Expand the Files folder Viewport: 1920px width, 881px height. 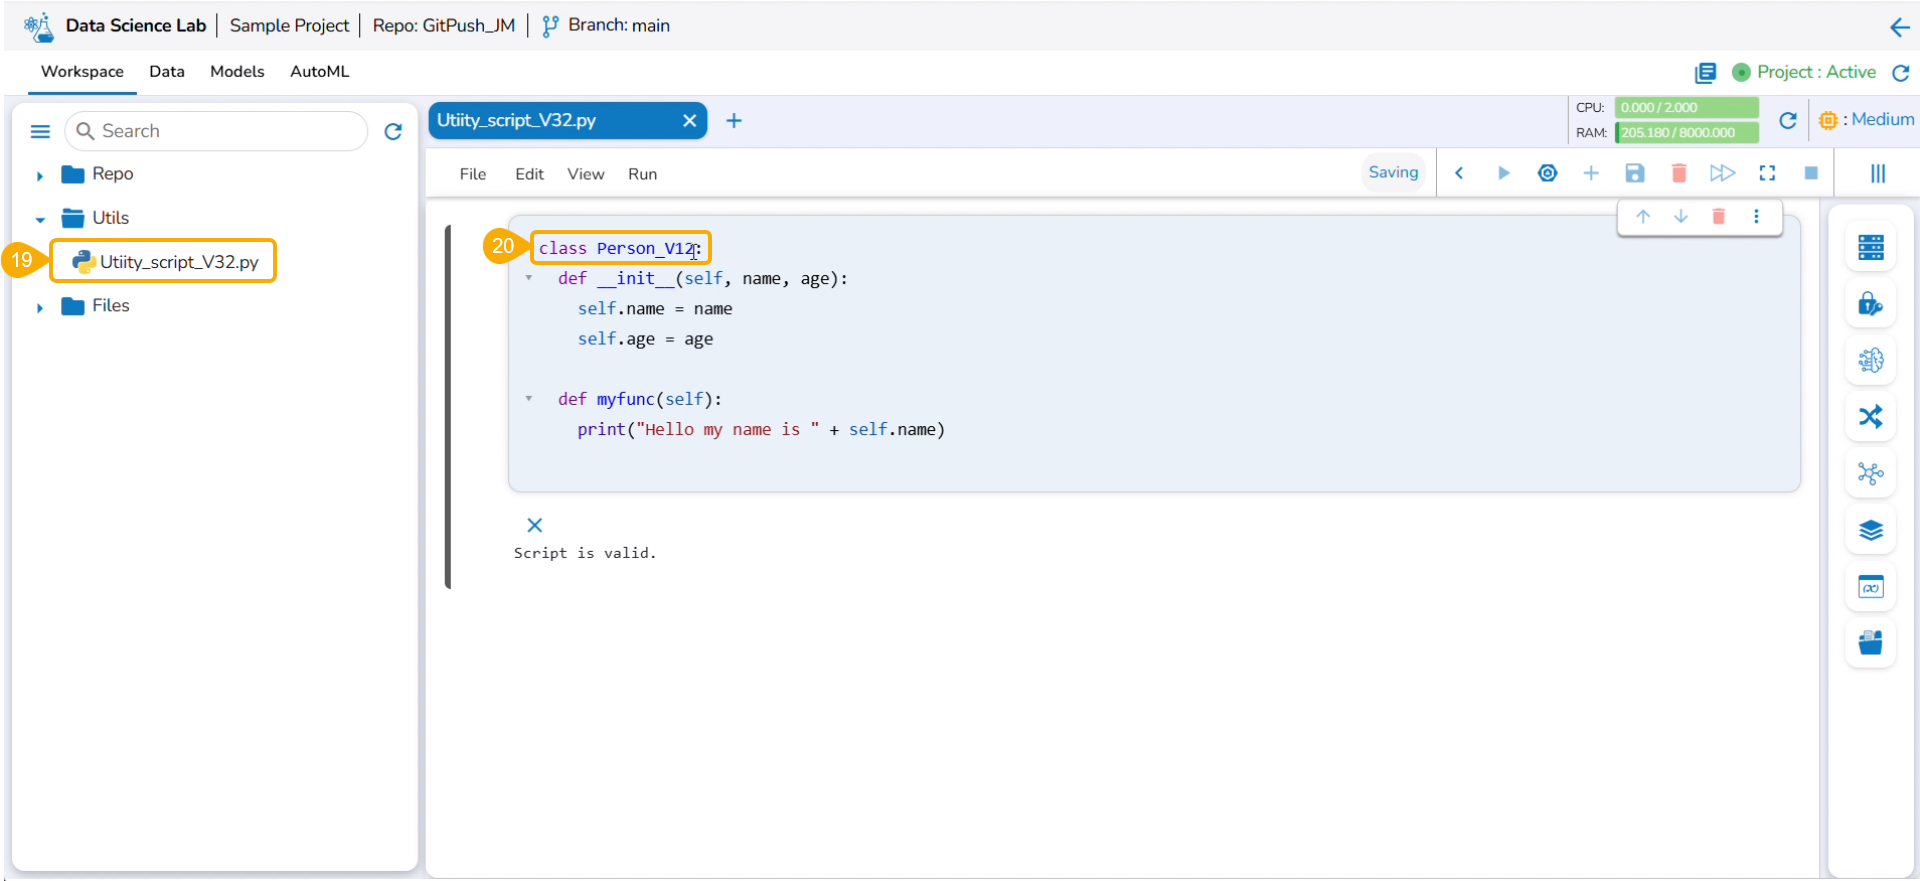tap(40, 307)
